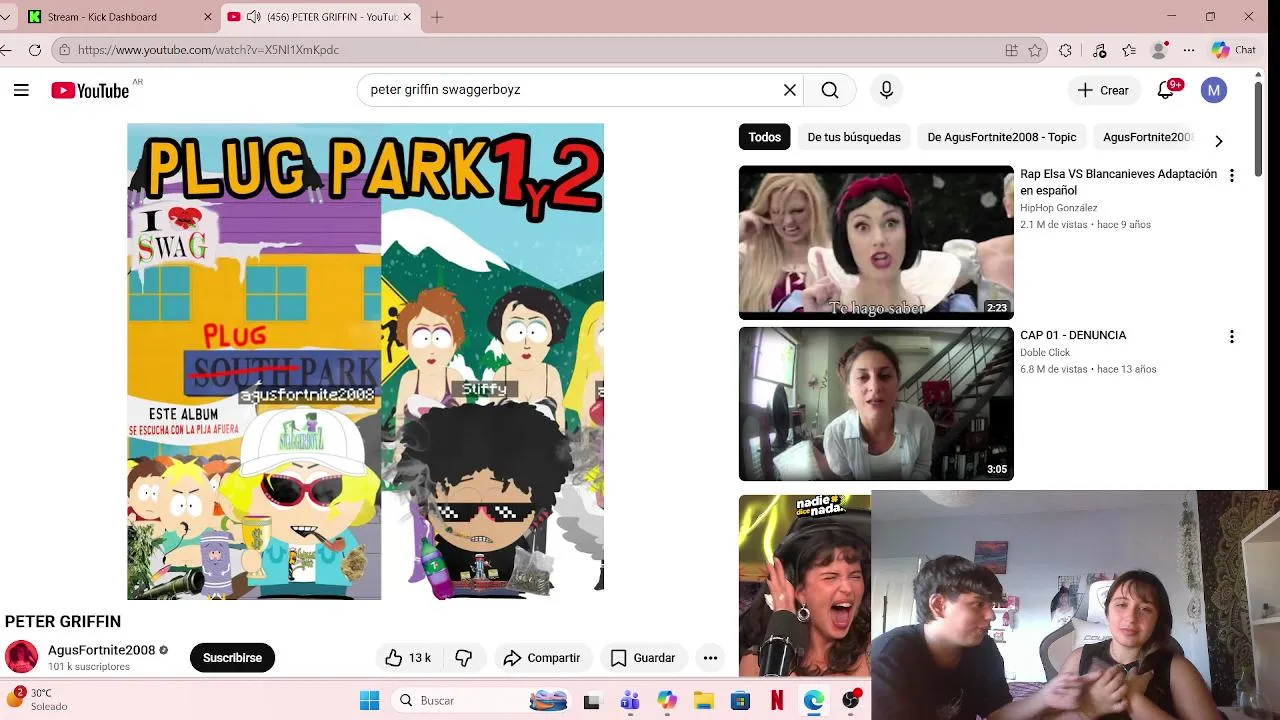Visit the Doble Click channel
This screenshot has width=1280, height=720.
click(1045, 352)
